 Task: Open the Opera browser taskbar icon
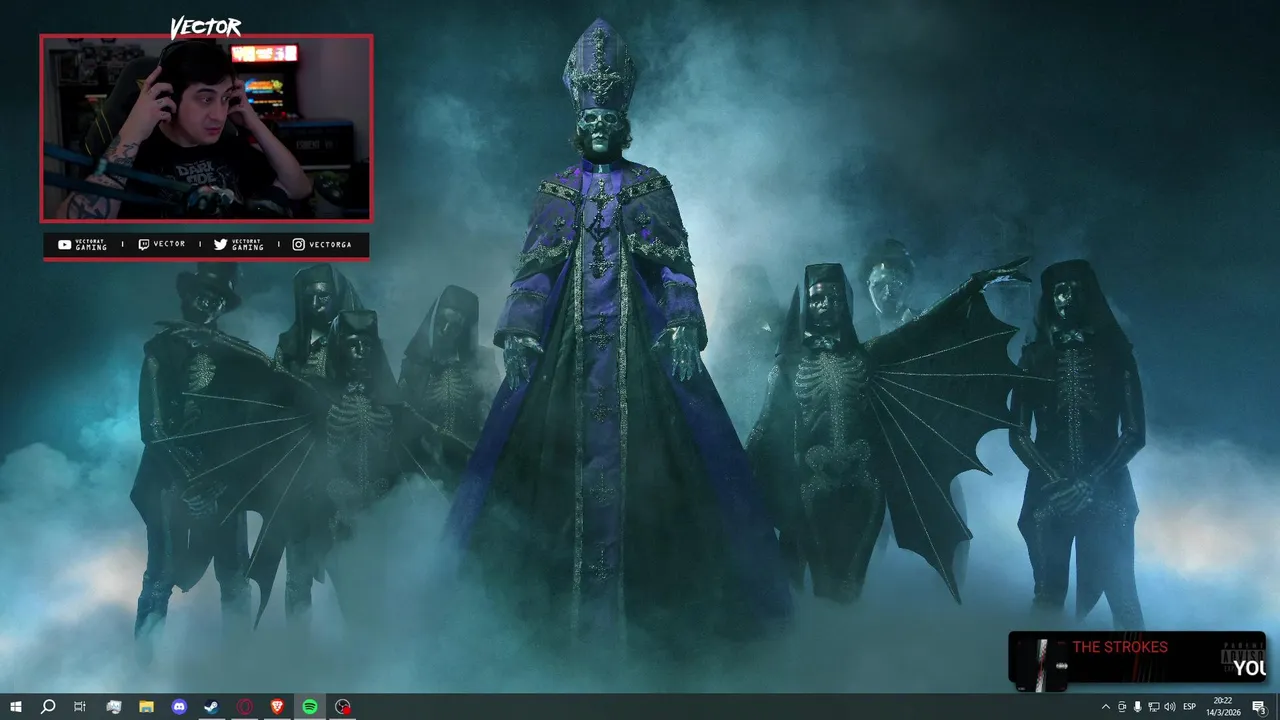point(245,707)
